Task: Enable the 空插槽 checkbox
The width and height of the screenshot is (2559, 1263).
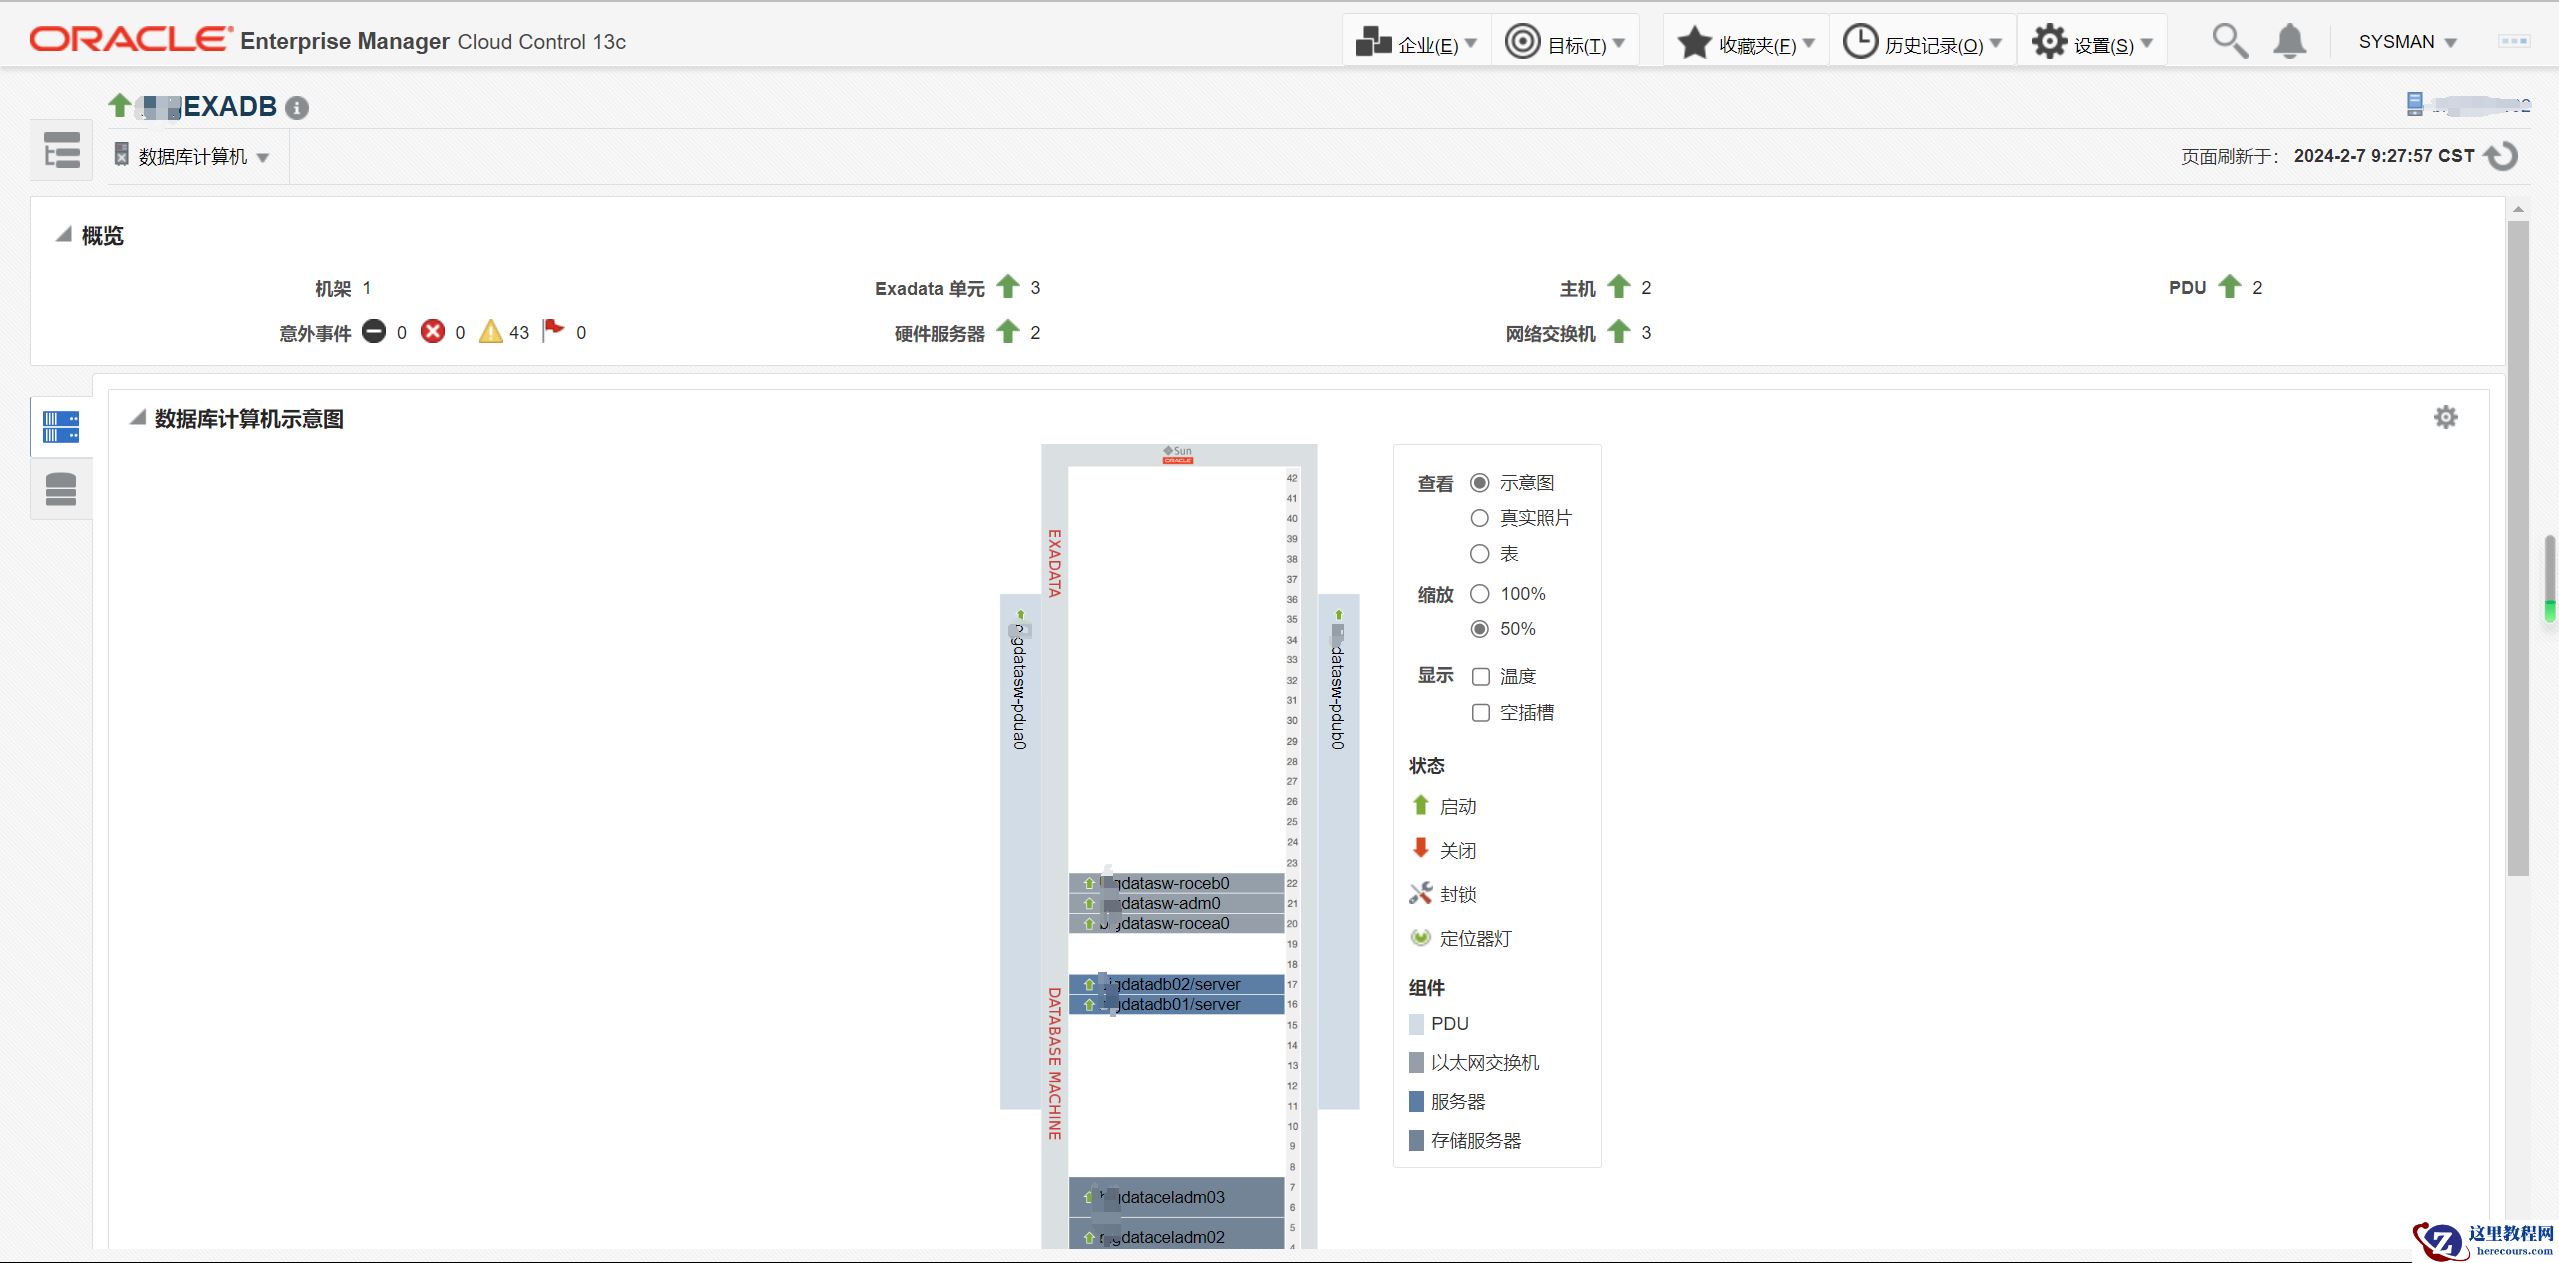Action: pos(1481,713)
